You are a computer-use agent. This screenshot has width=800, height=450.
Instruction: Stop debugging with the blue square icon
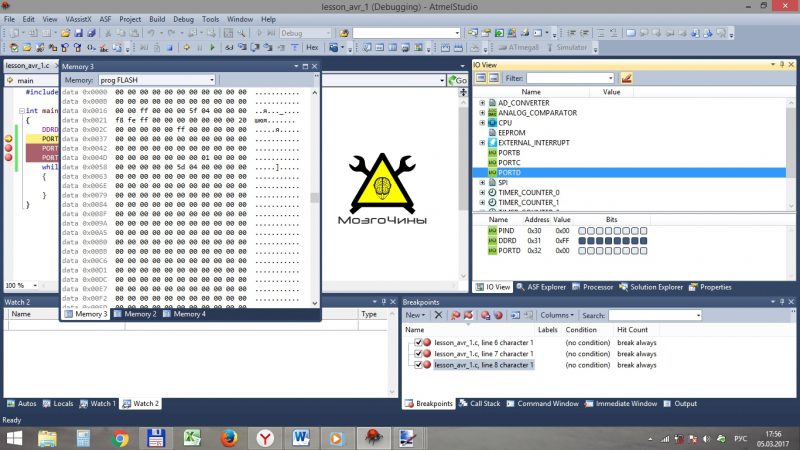tap(170, 47)
